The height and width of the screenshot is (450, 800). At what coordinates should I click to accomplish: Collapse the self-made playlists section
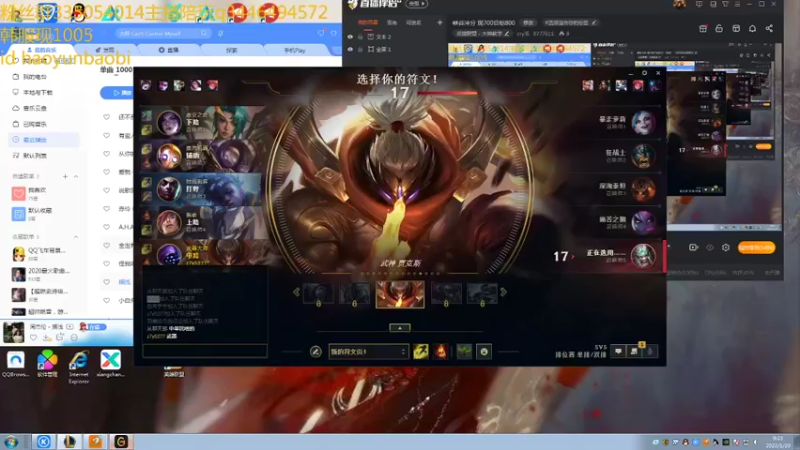(x=76, y=177)
